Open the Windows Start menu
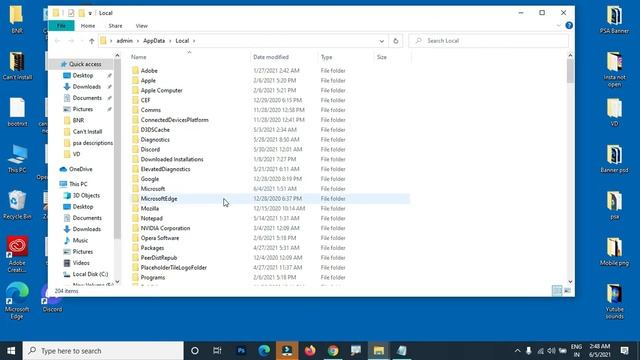 11,351
